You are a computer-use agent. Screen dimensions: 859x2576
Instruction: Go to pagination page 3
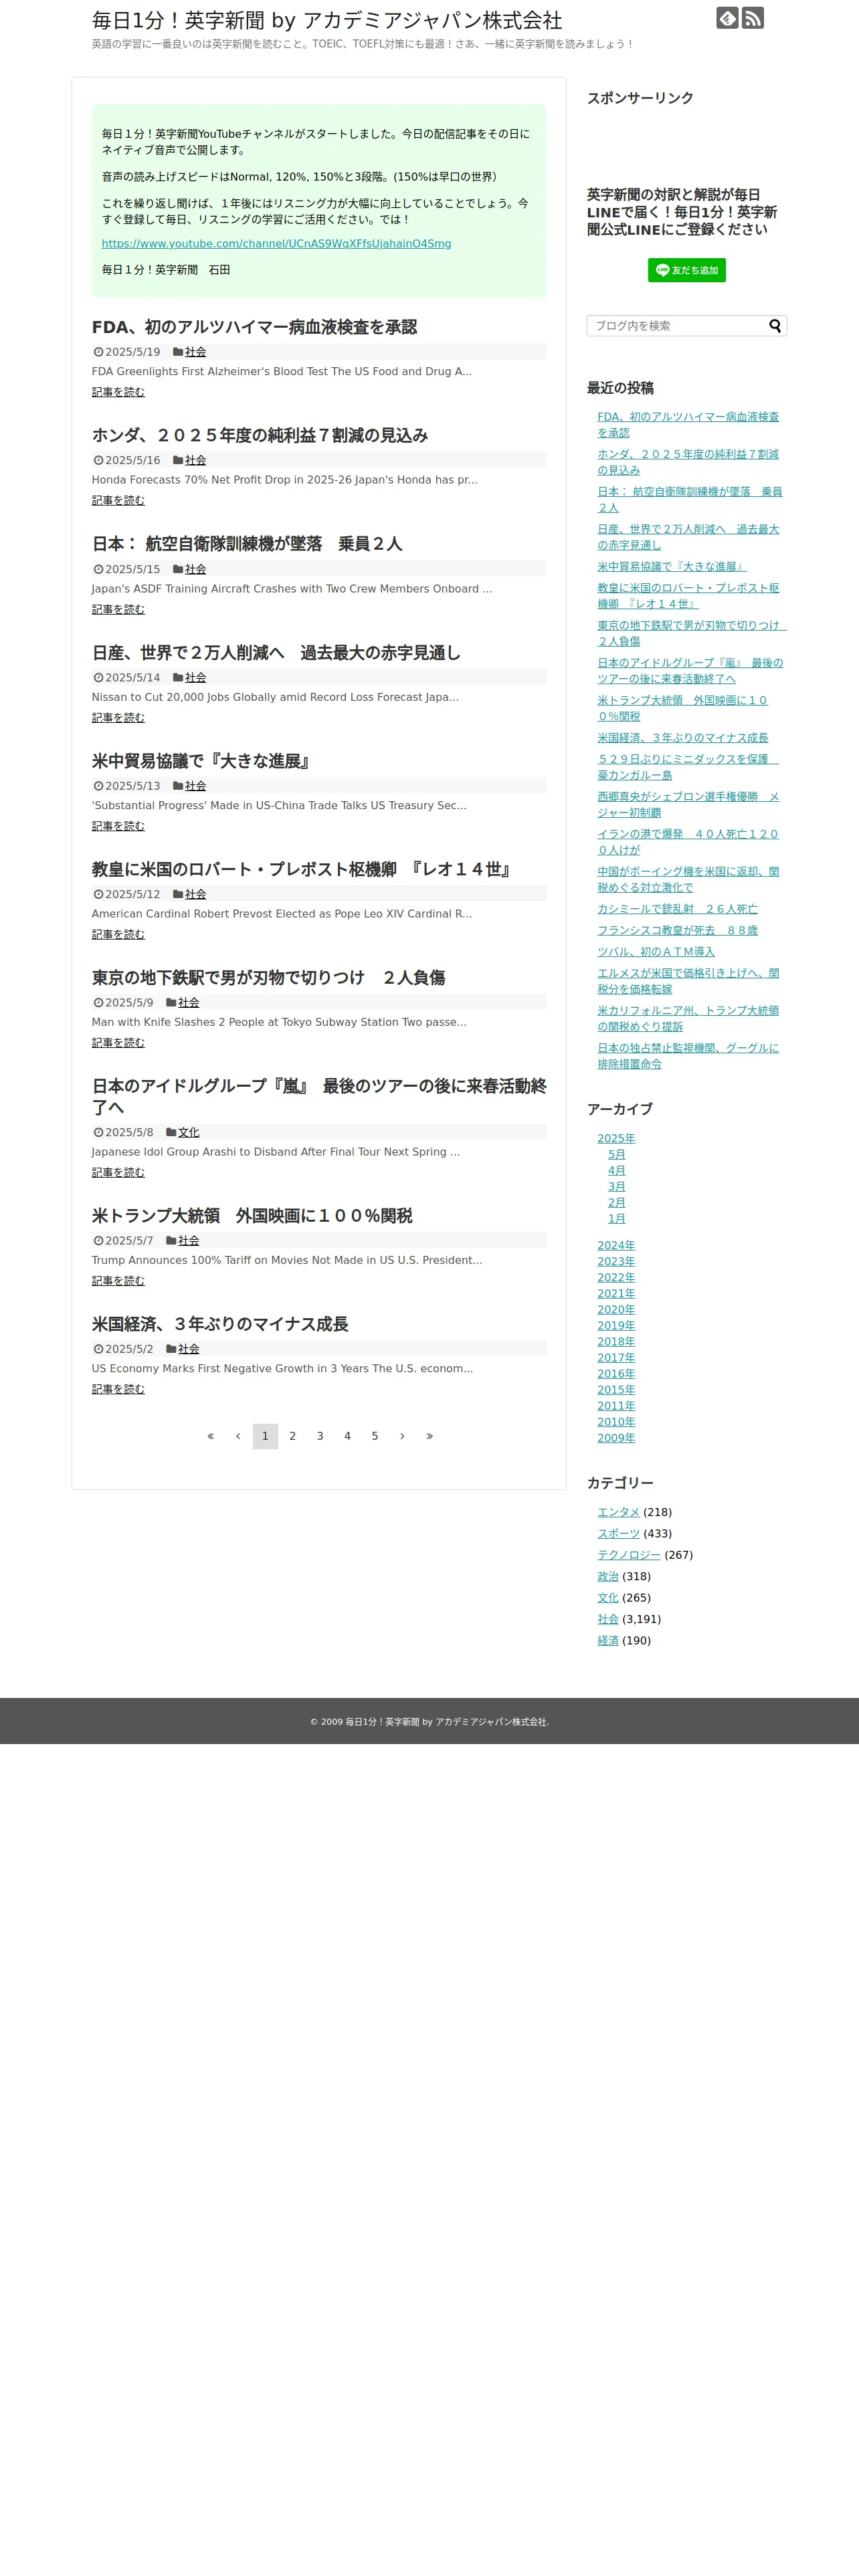pos(320,1436)
